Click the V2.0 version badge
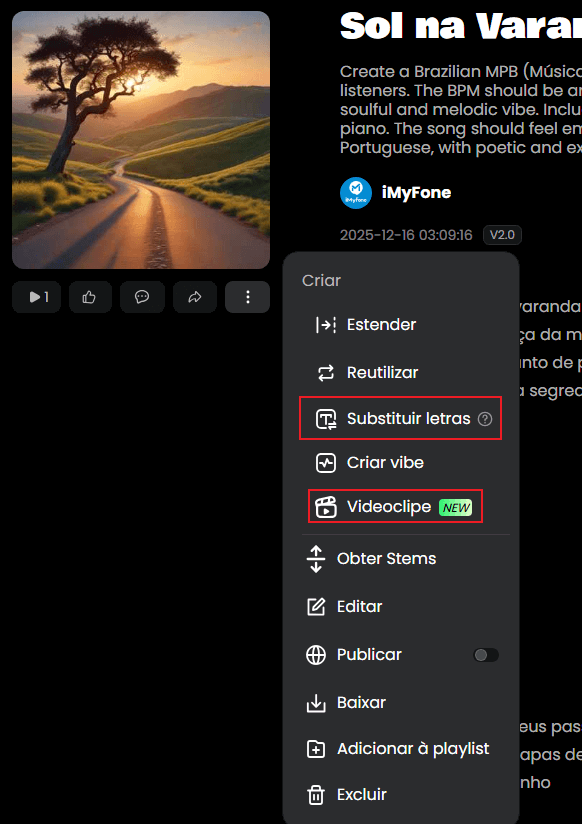The width and height of the screenshot is (582, 824). 502,235
